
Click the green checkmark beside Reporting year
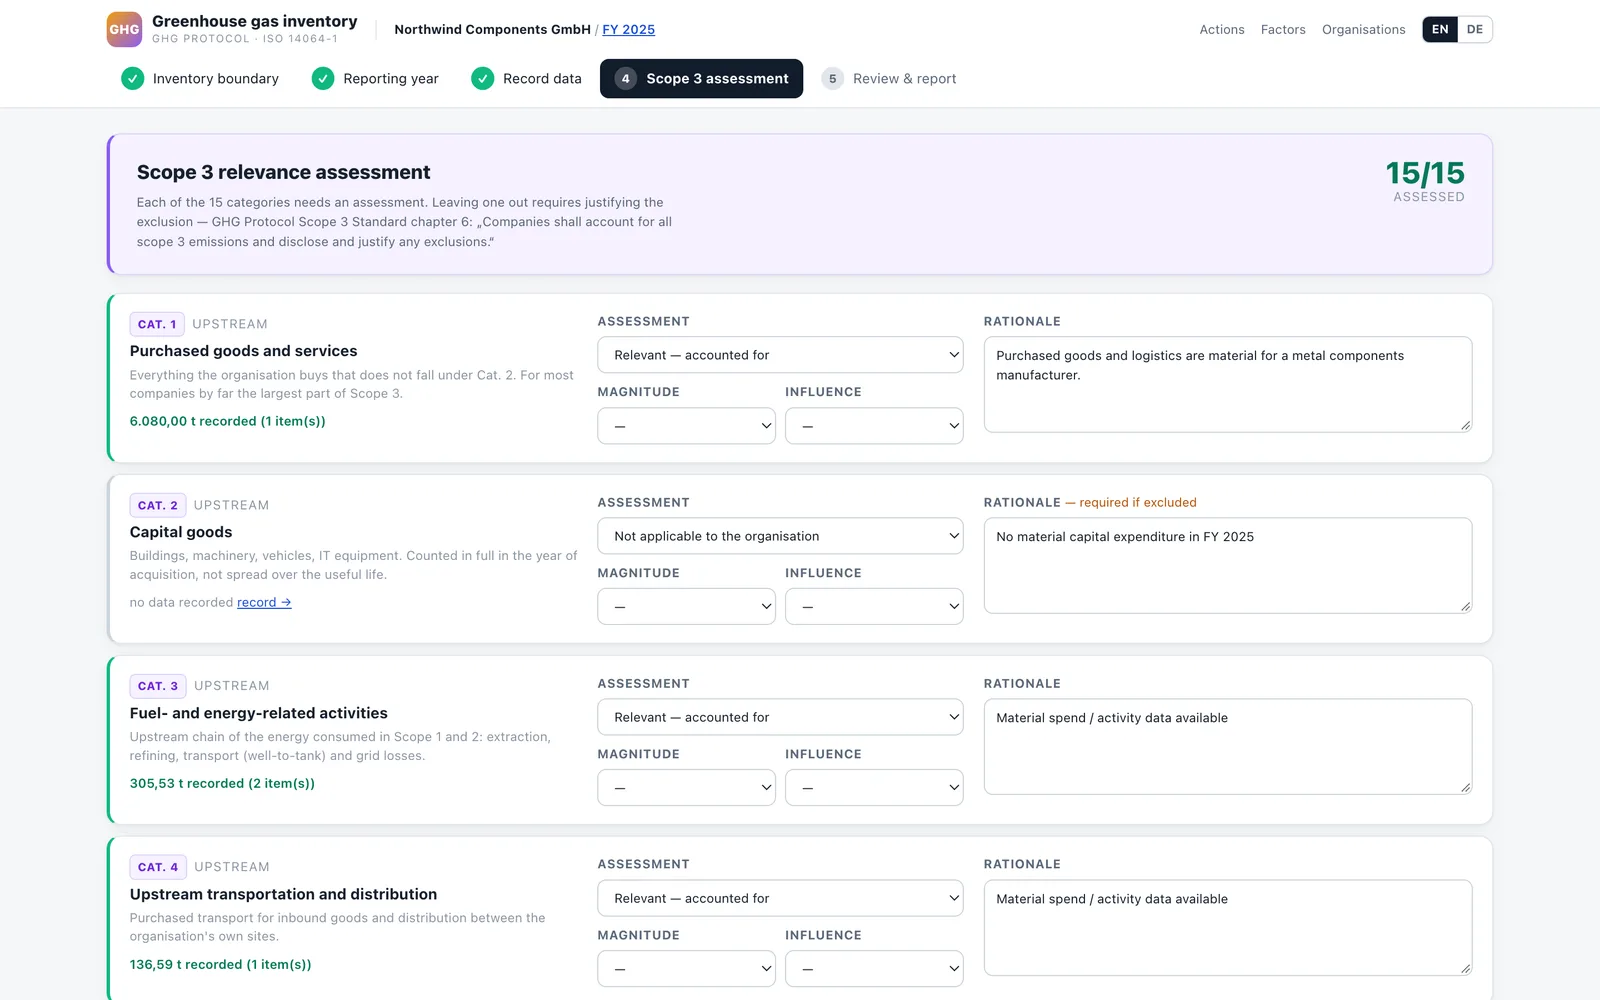click(322, 78)
